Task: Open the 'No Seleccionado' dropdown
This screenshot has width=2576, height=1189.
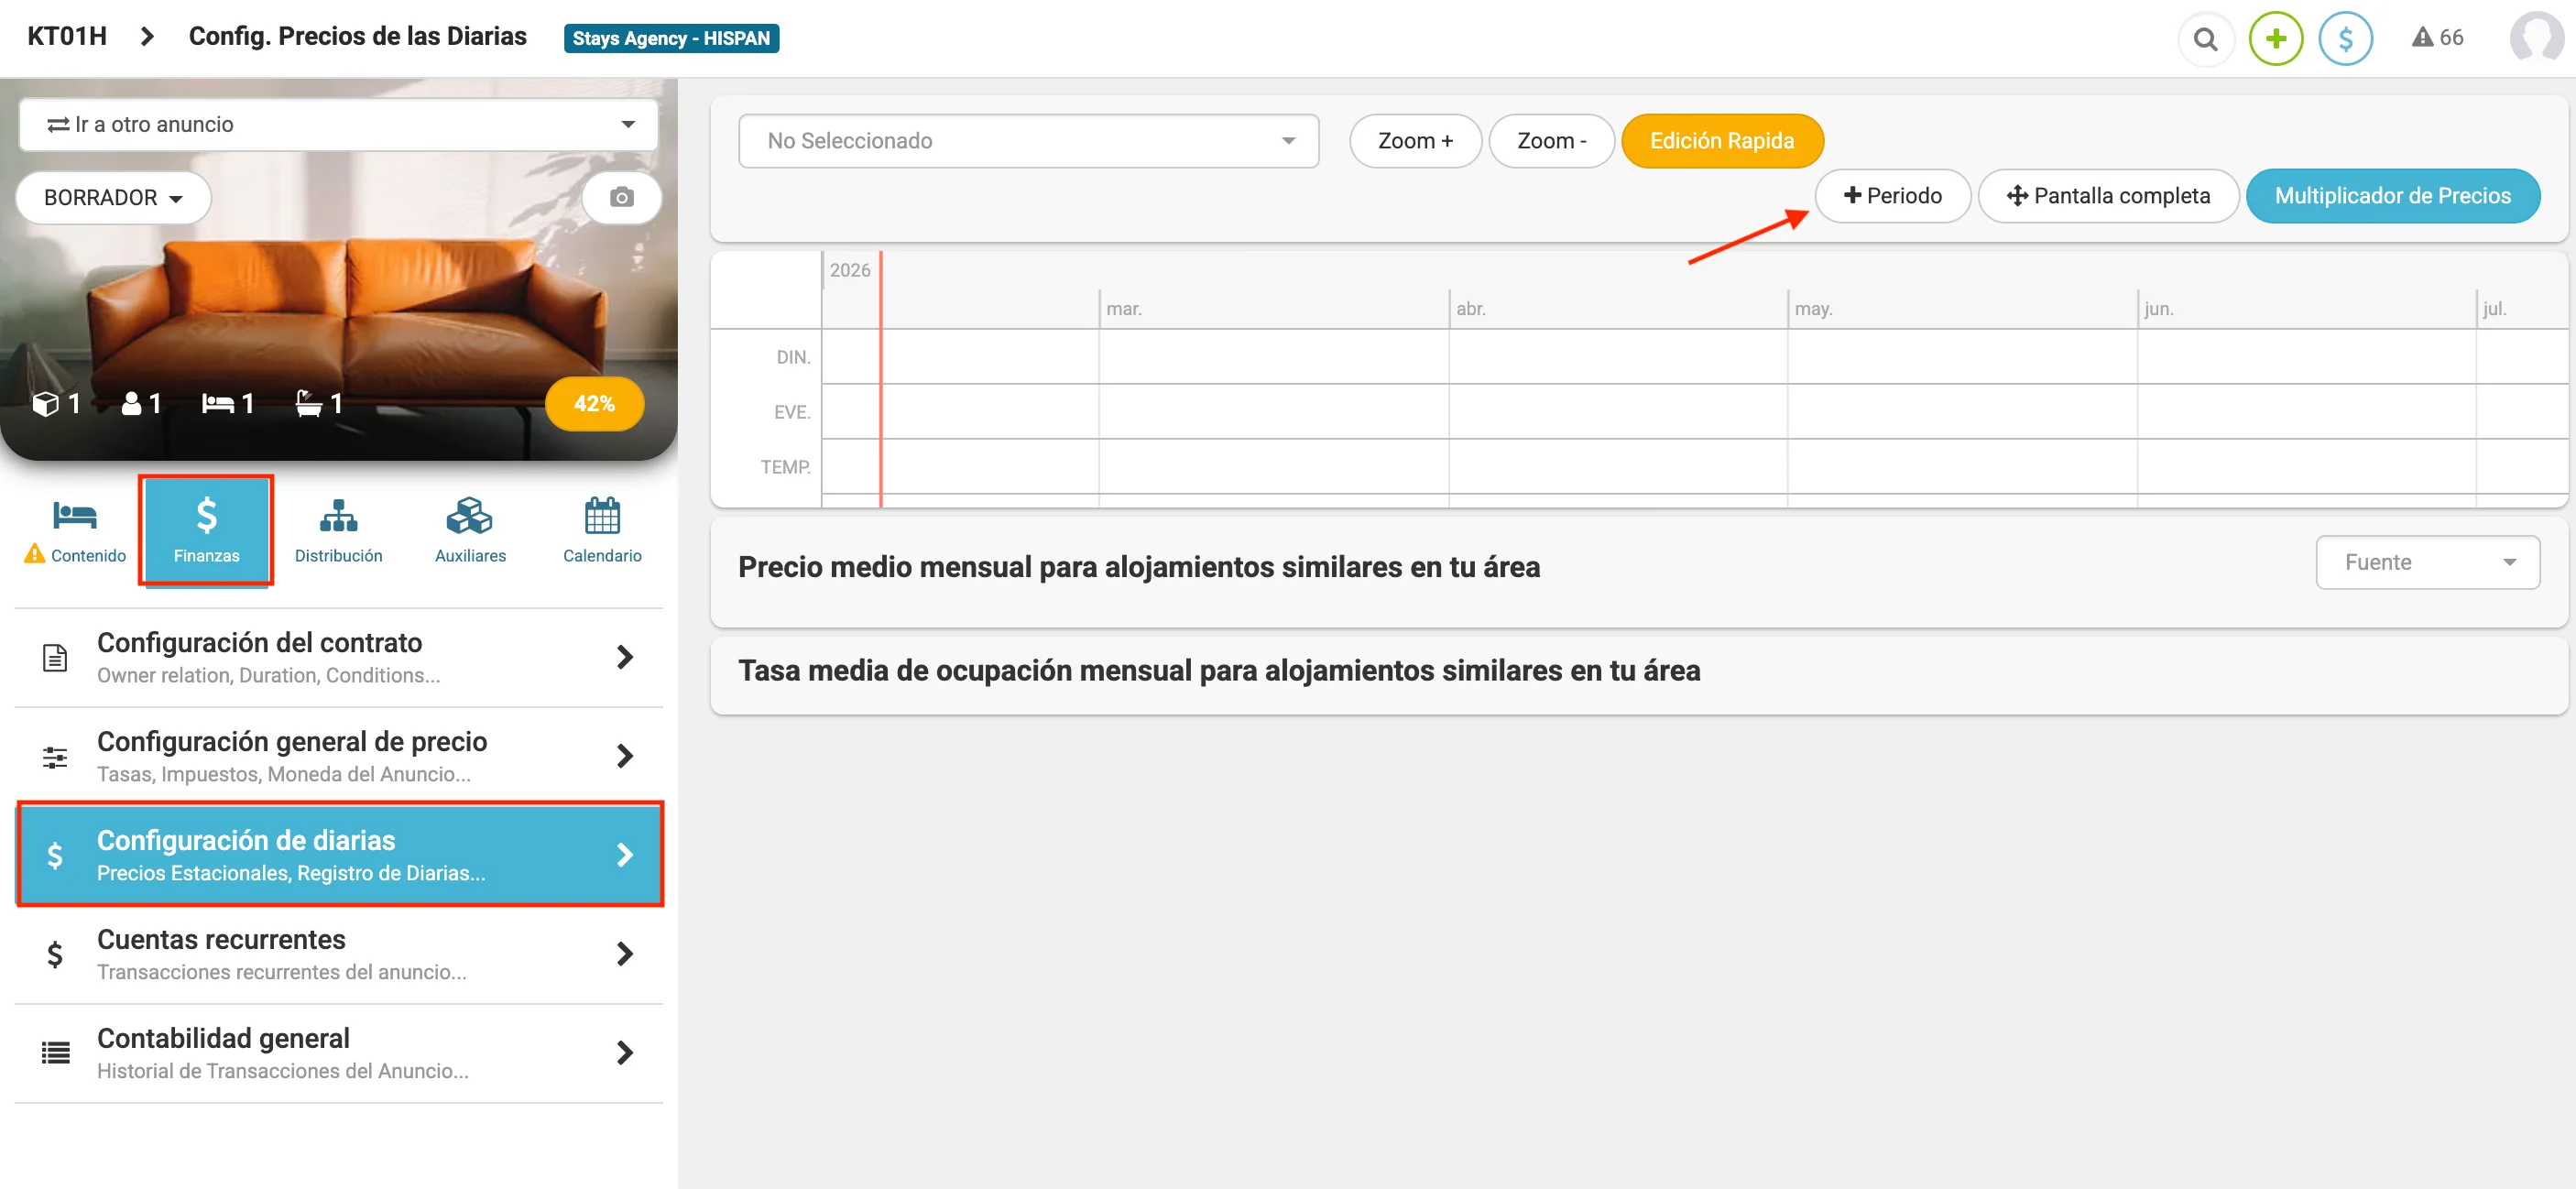Action: coord(1028,141)
